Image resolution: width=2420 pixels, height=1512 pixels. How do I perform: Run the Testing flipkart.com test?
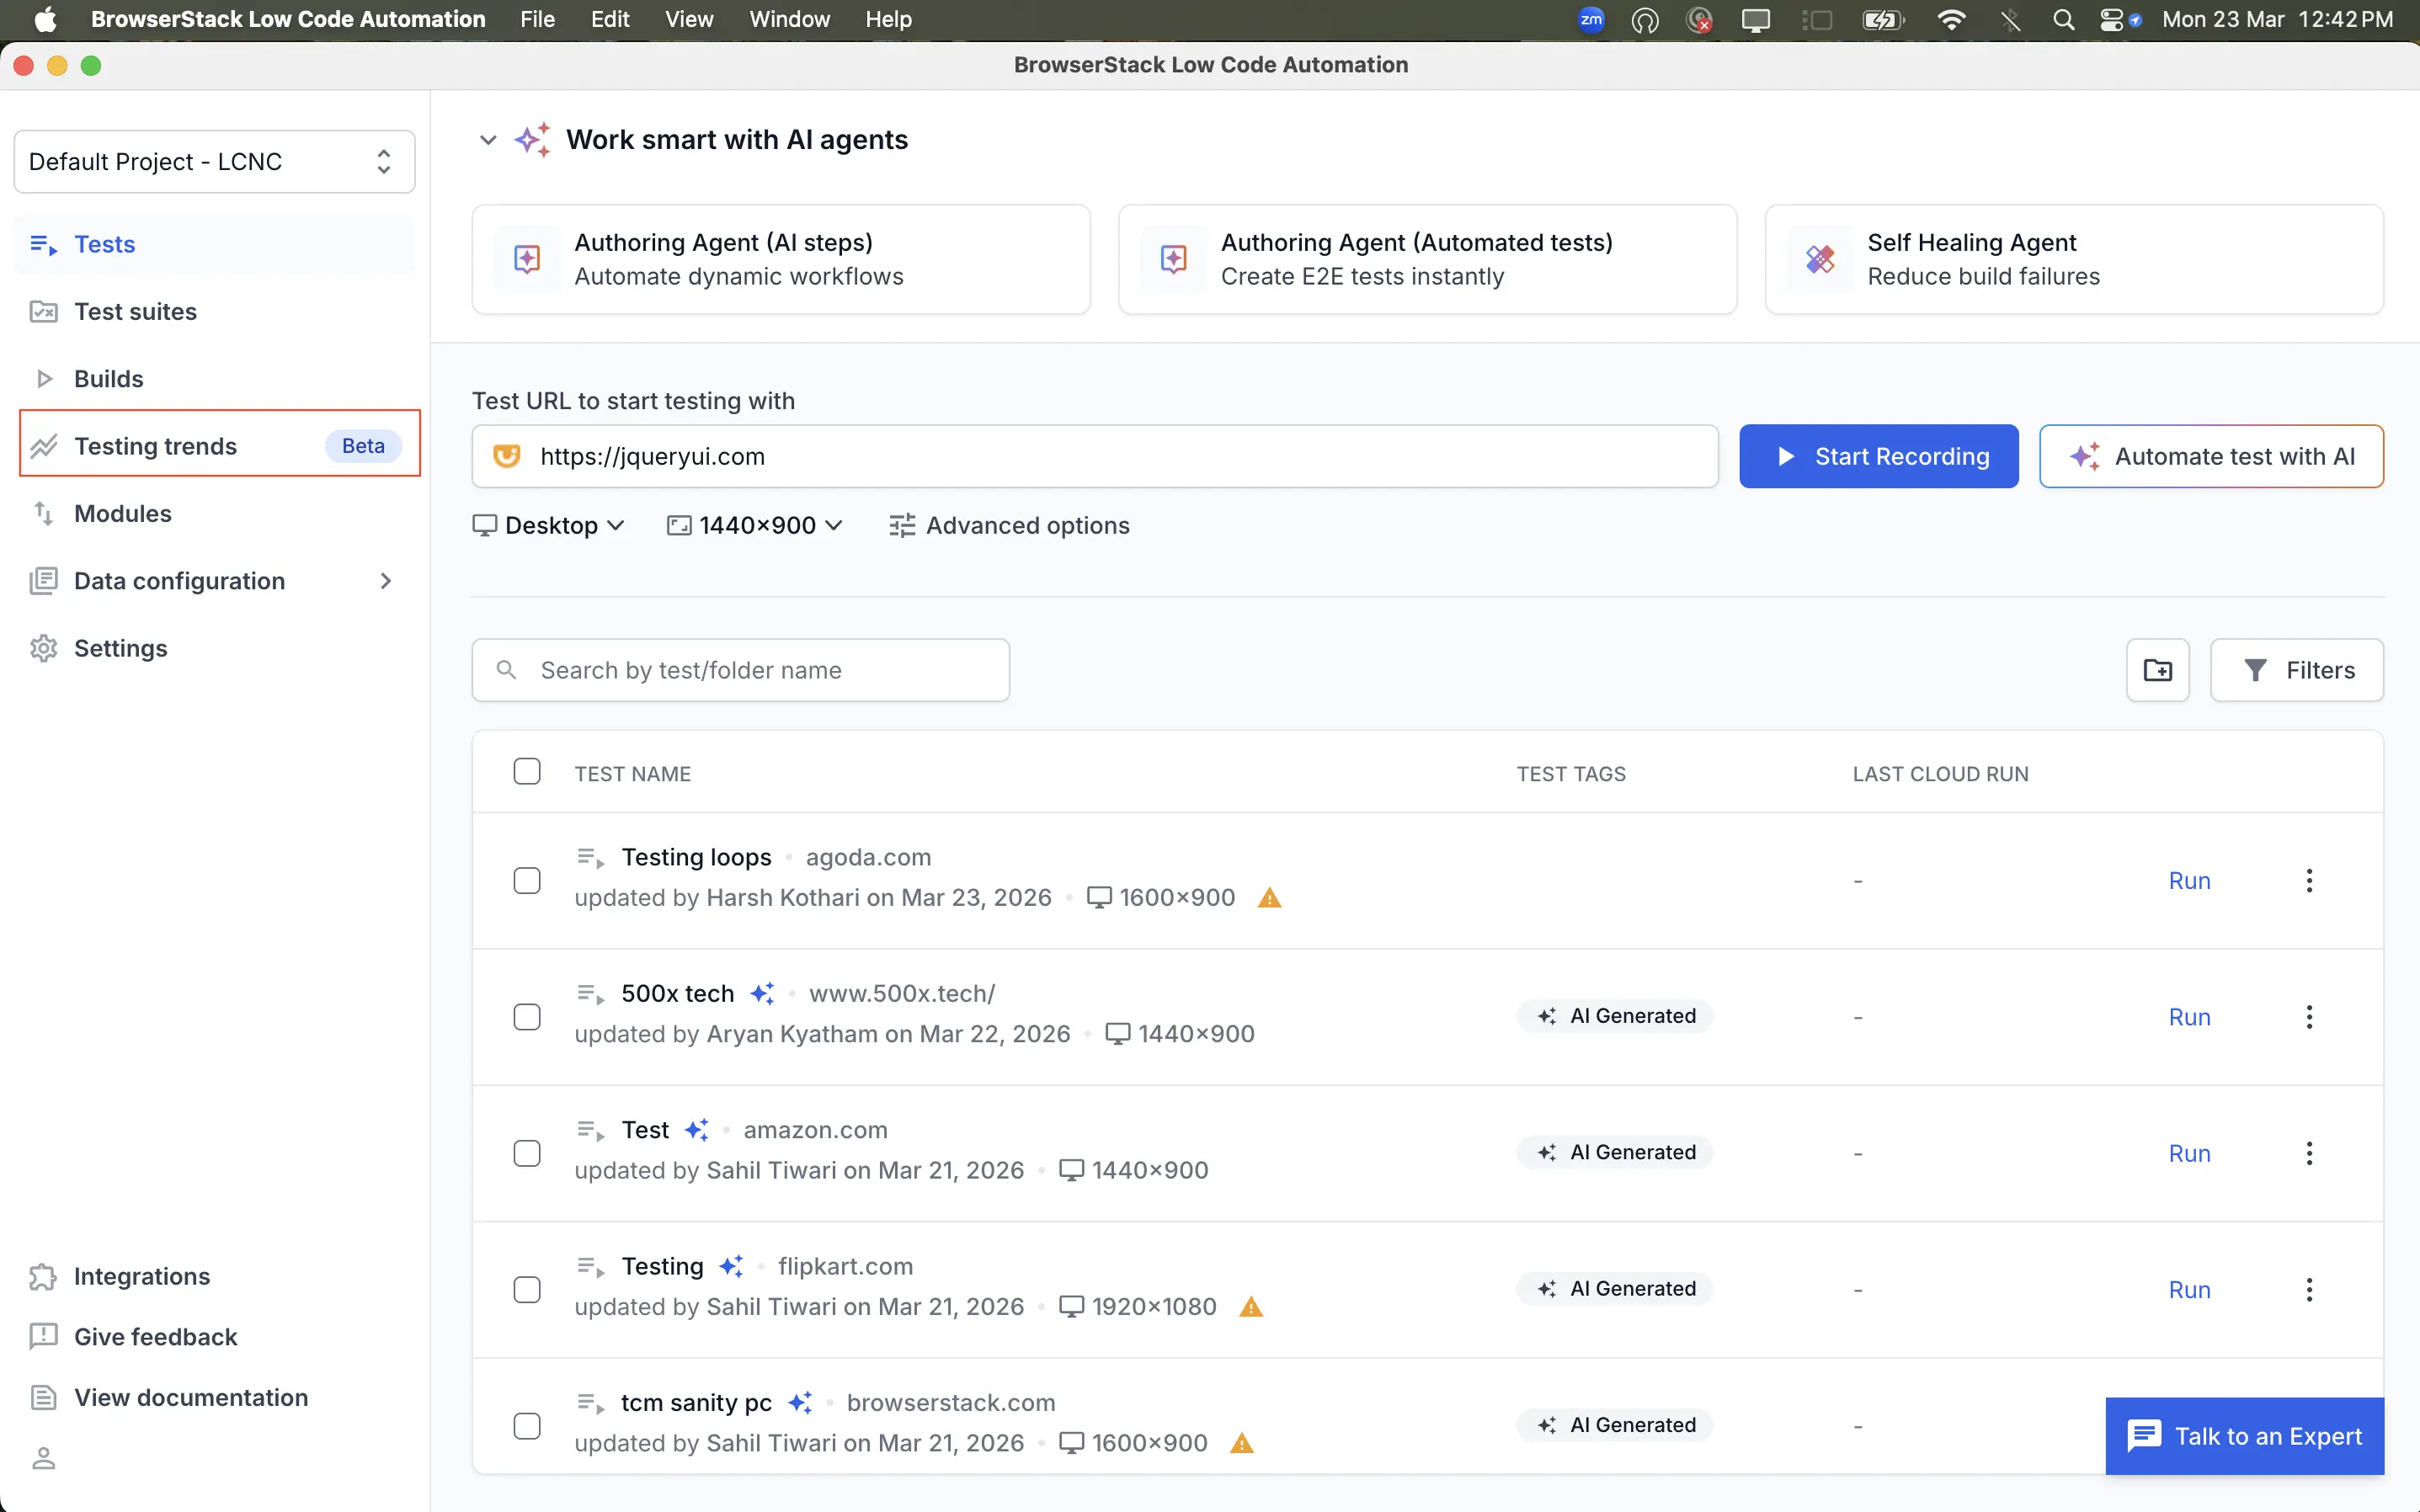(2188, 1289)
